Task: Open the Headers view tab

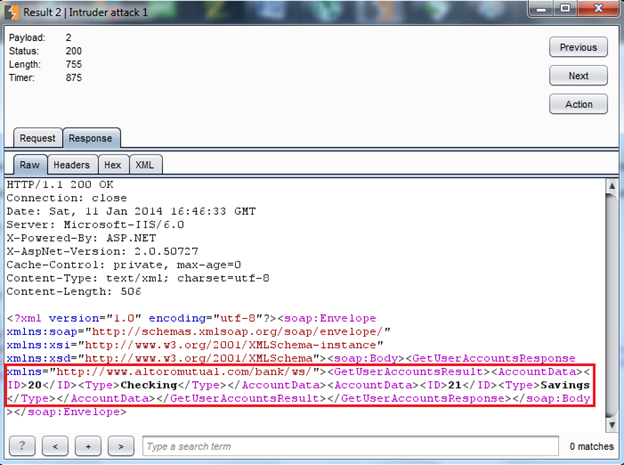Action: tap(70, 165)
